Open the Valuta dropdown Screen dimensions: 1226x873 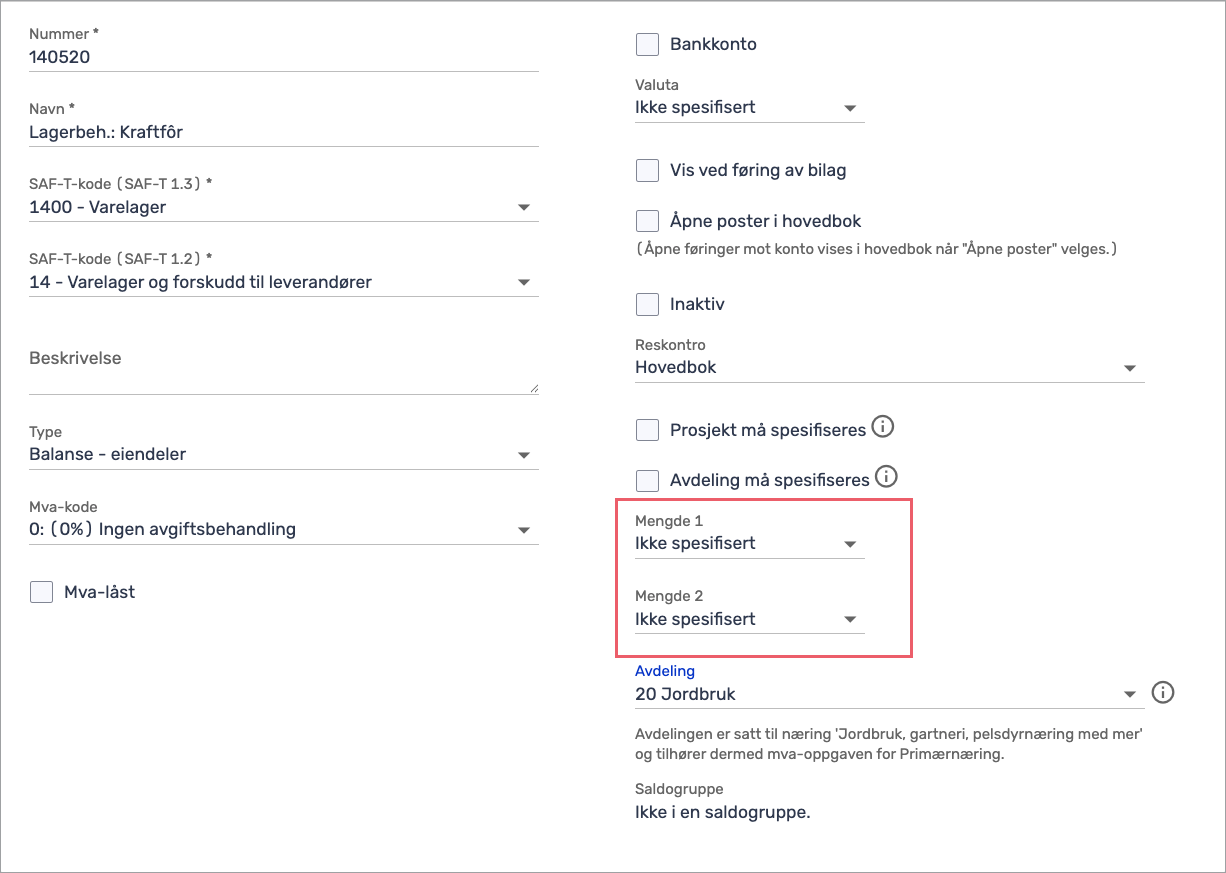coord(749,108)
